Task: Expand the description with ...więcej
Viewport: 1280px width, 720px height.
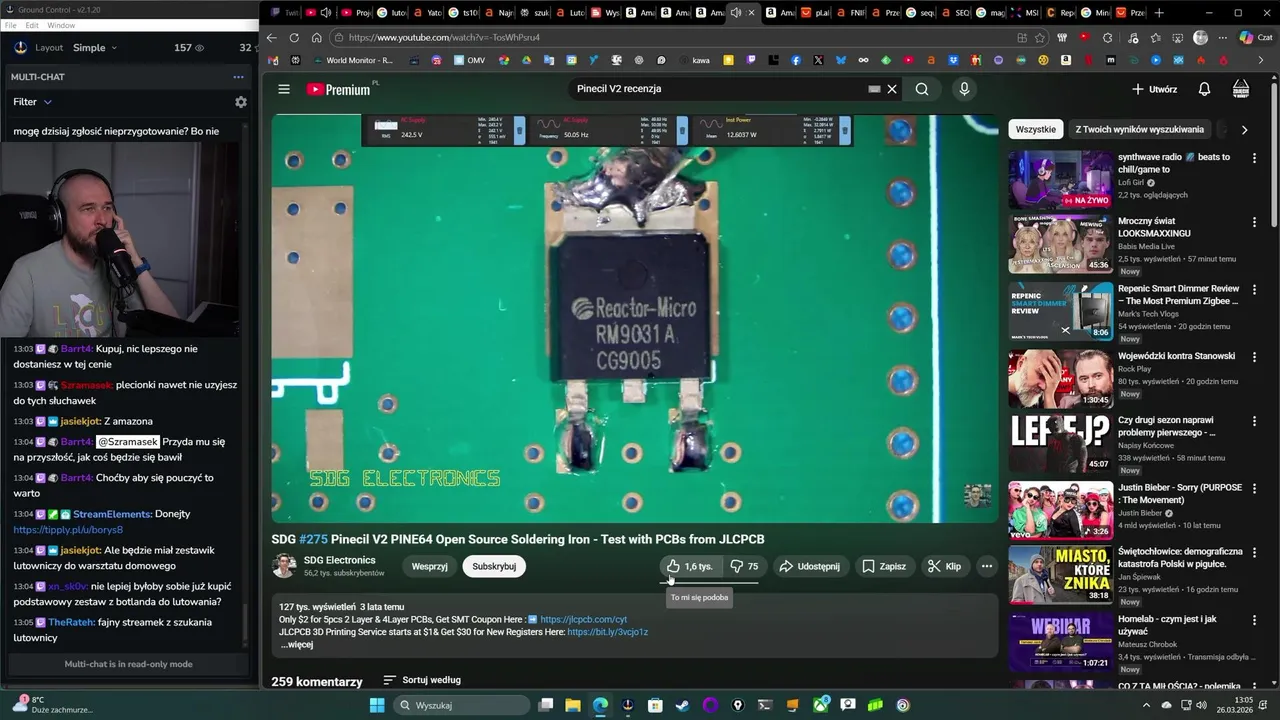Action: tap(297, 645)
